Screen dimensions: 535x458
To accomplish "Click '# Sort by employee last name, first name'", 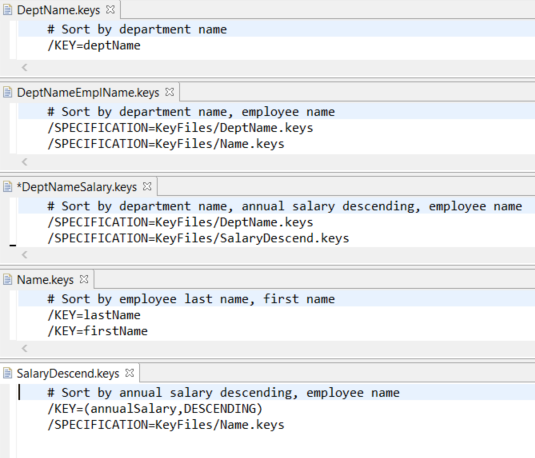I will pos(191,299).
